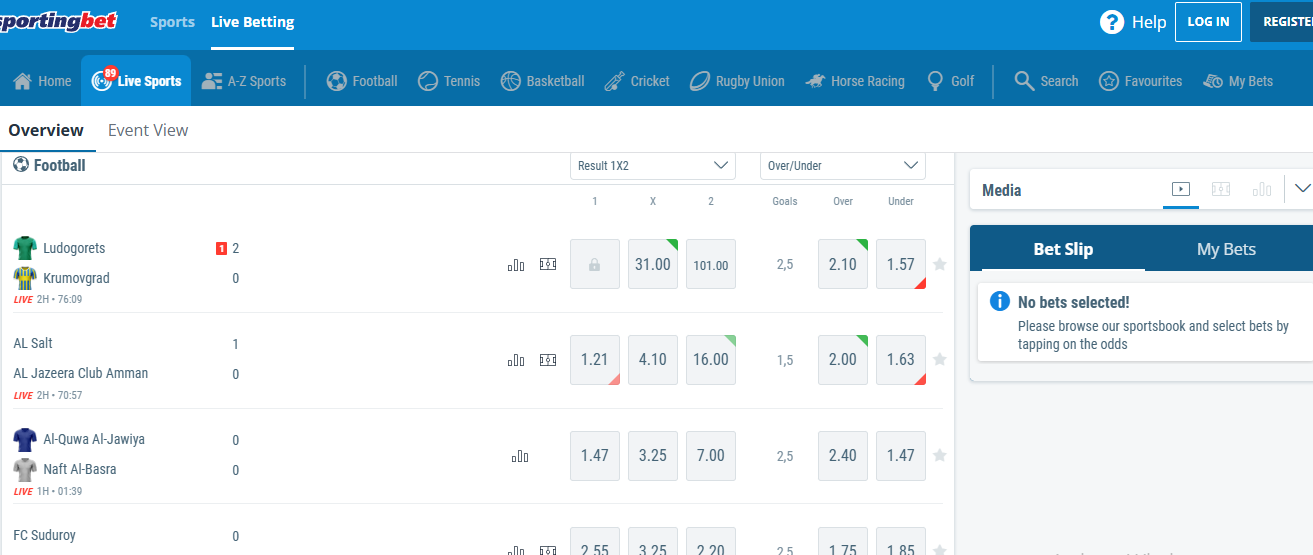The height and width of the screenshot is (555, 1313).
Task: Switch Media panel to video stream icon
Action: click(x=1181, y=189)
